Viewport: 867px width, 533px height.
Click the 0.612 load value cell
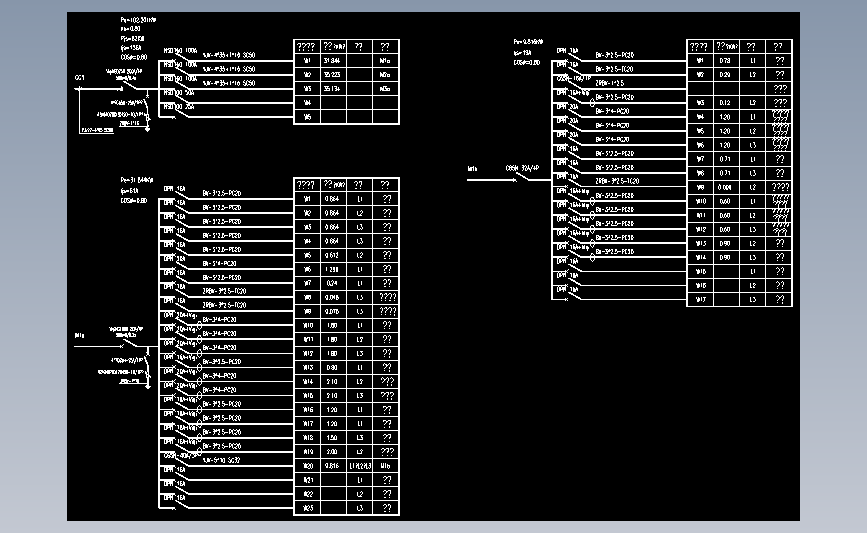coord(333,255)
